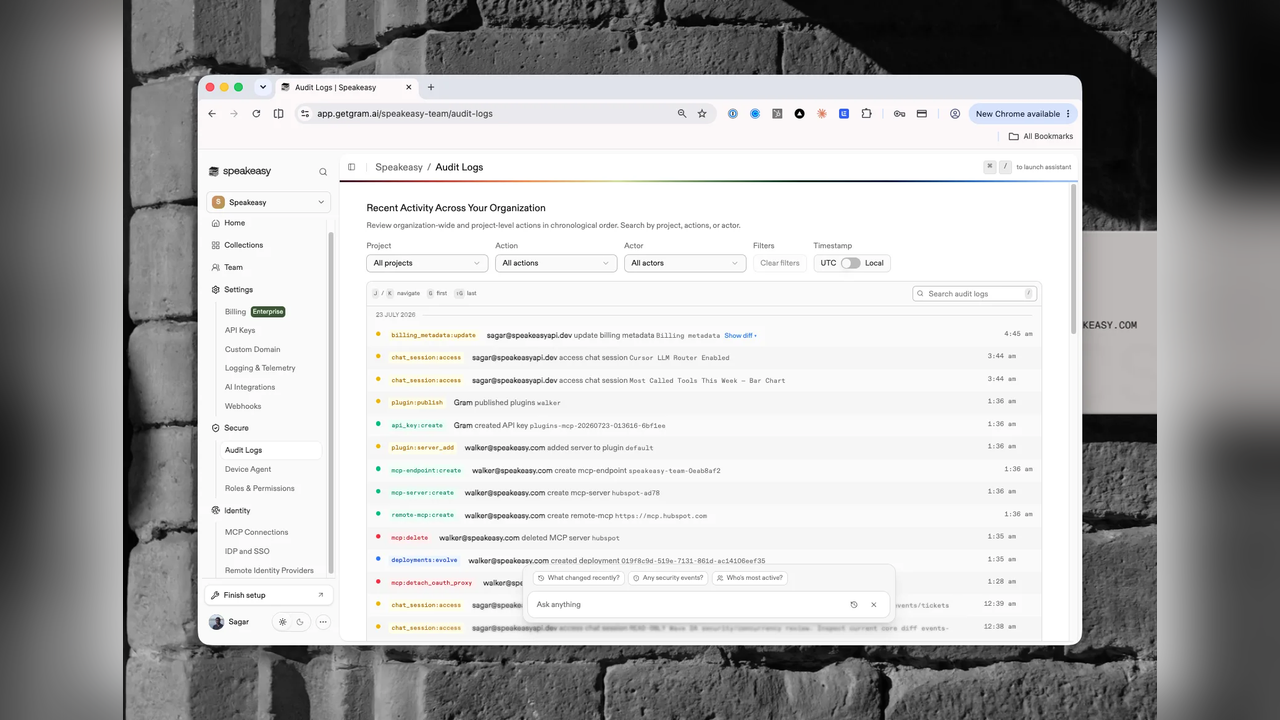Open Chrome profile icon
The height and width of the screenshot is (720, 1280).
tap(955, 114)
